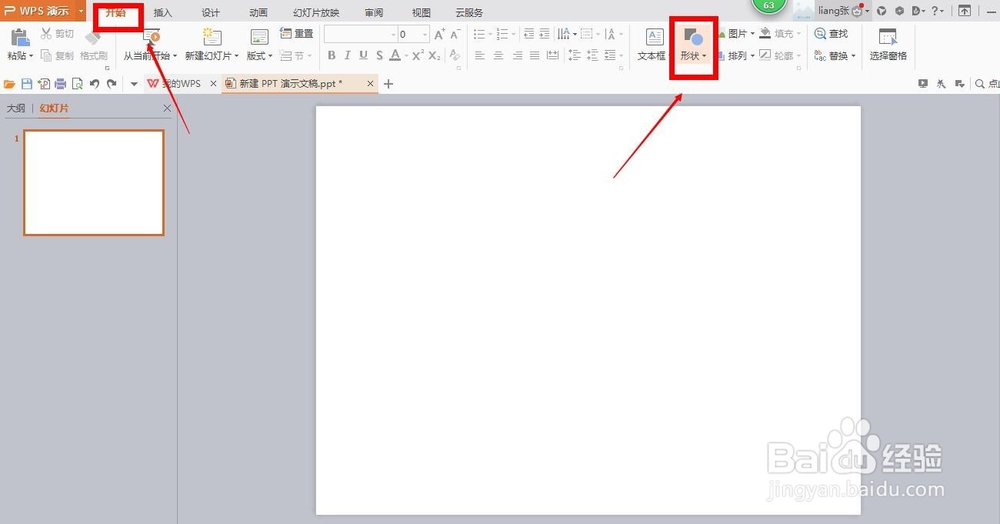
Task: Click Copy (复制) in the ribbon
Action: coord(57,55)
